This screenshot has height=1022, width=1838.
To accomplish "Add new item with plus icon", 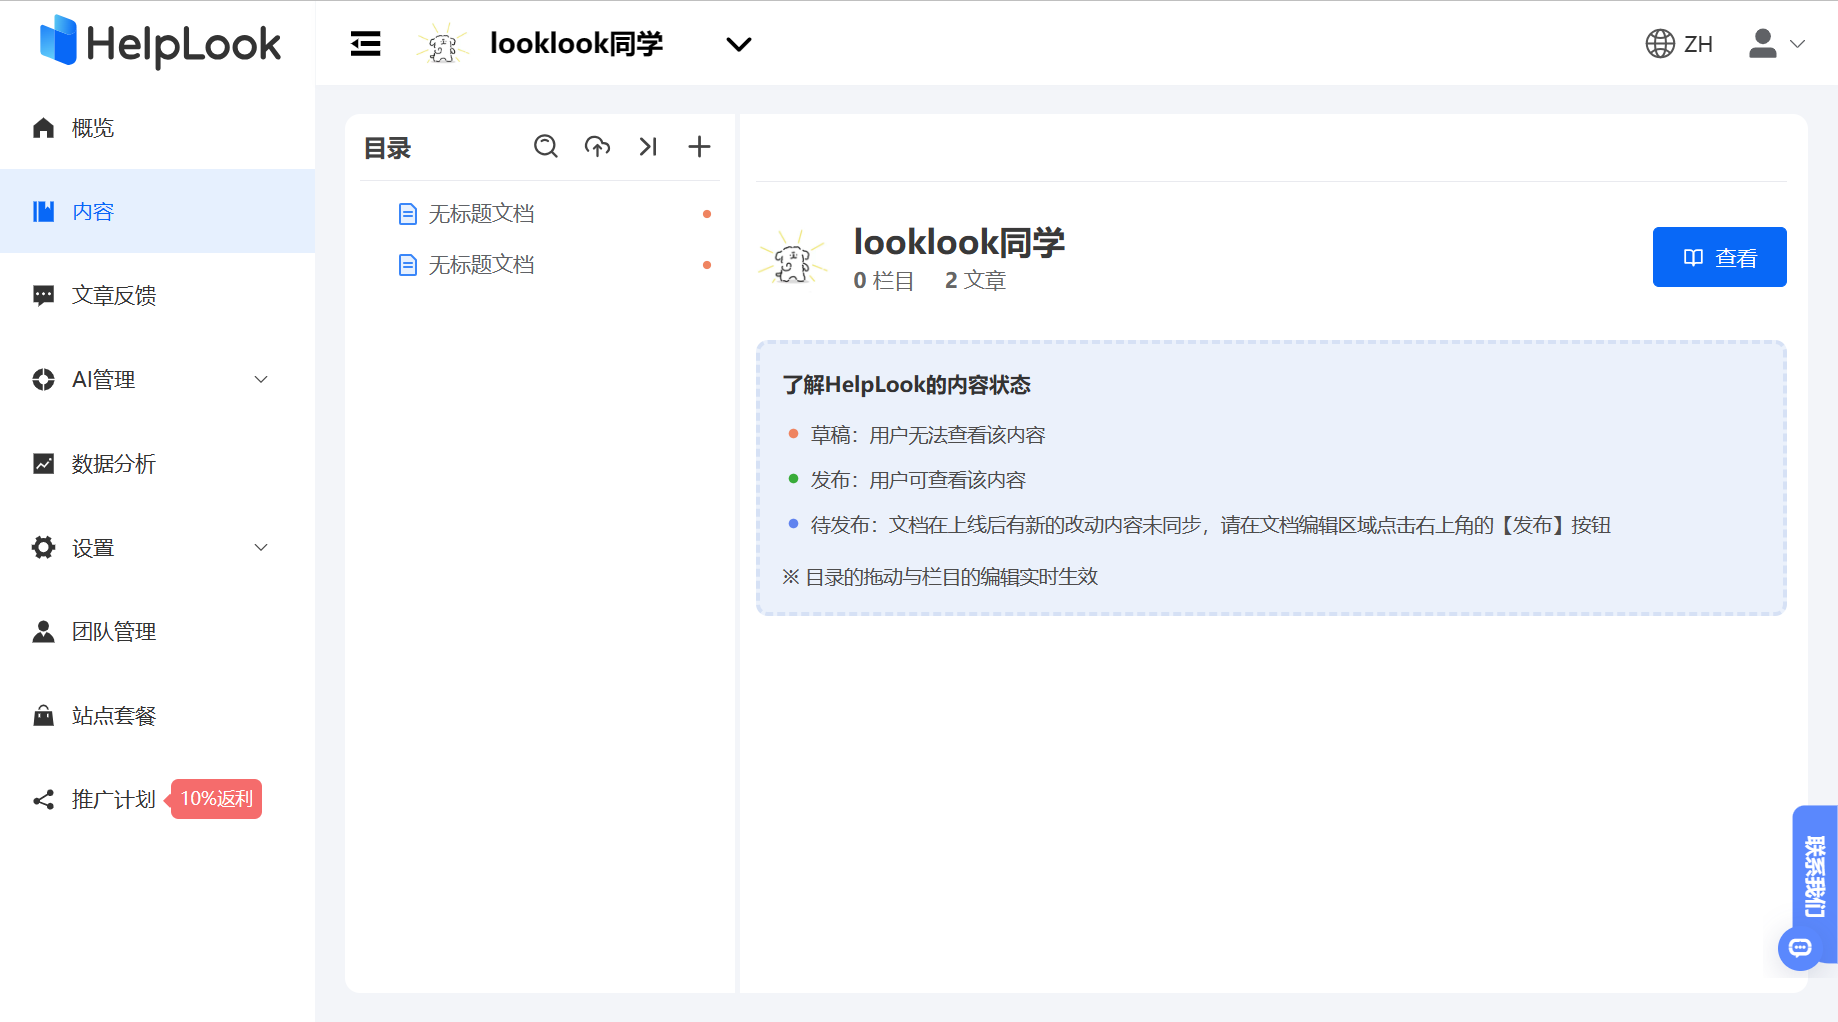I will 699,147.
